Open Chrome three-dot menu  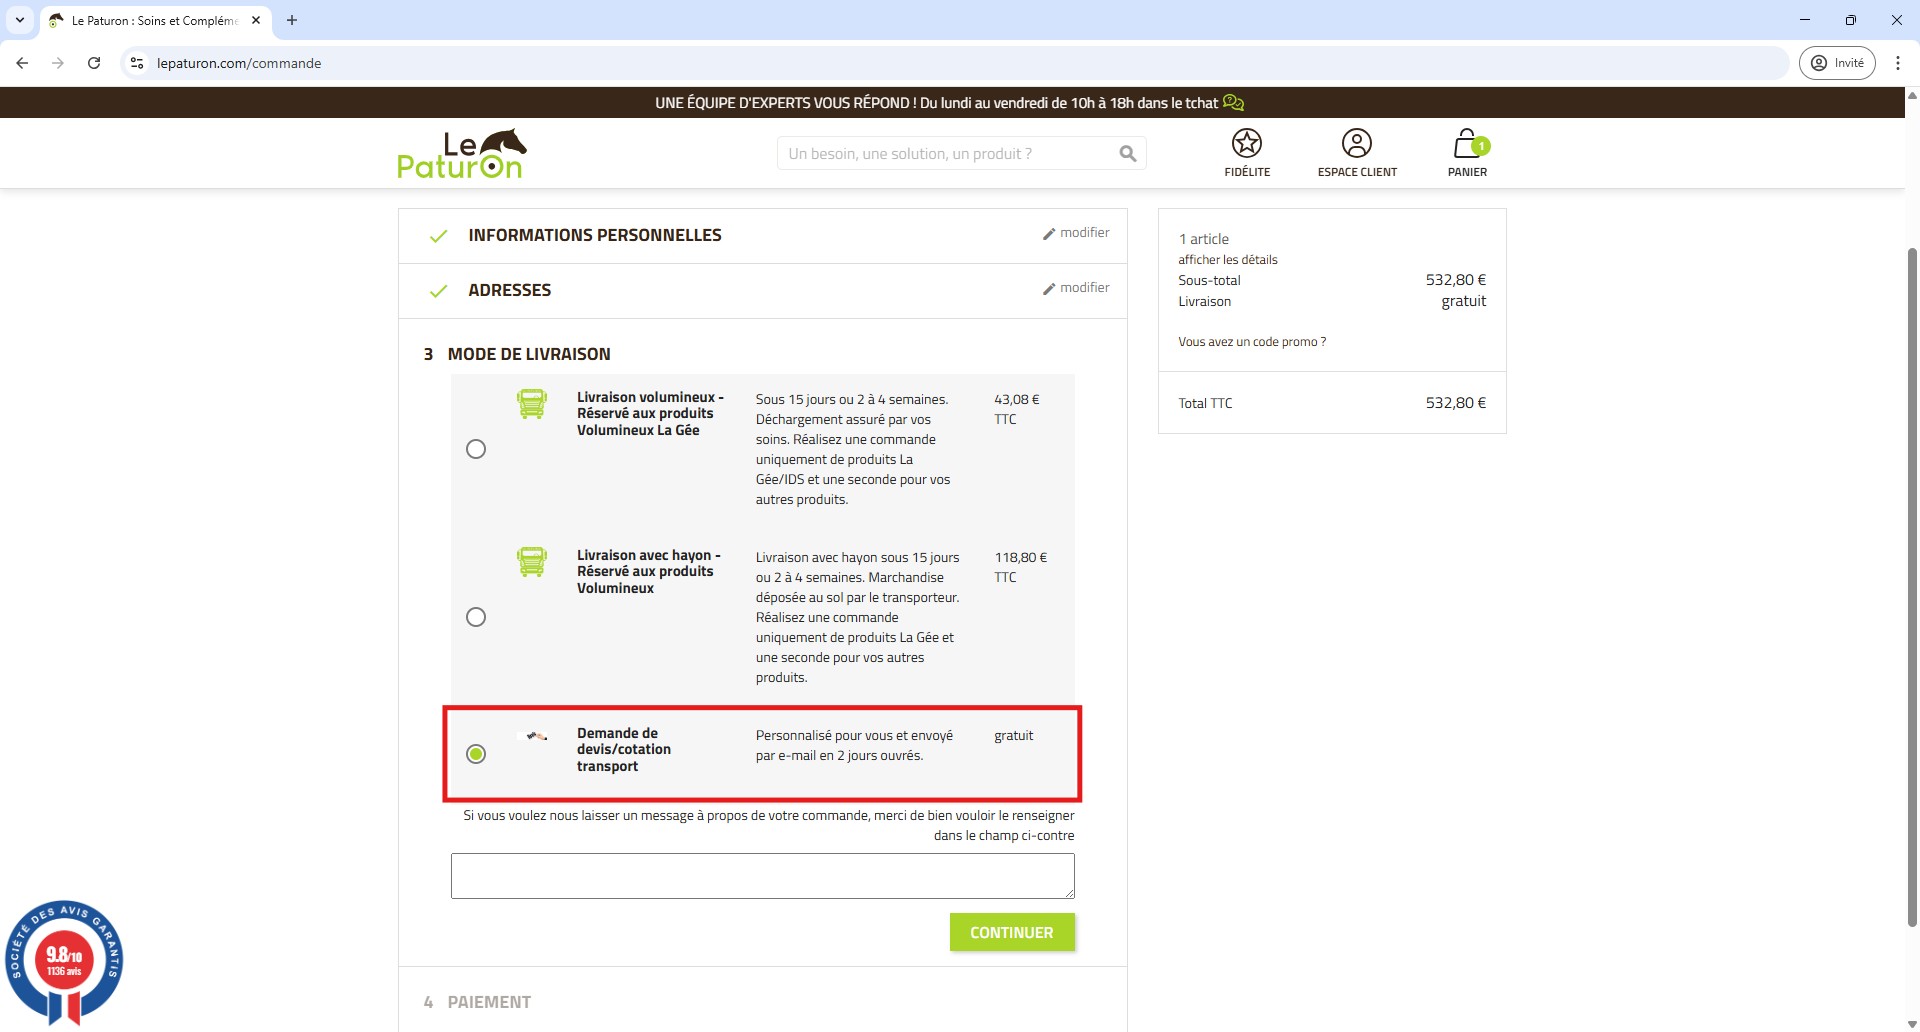click(x=1897, y=63)
